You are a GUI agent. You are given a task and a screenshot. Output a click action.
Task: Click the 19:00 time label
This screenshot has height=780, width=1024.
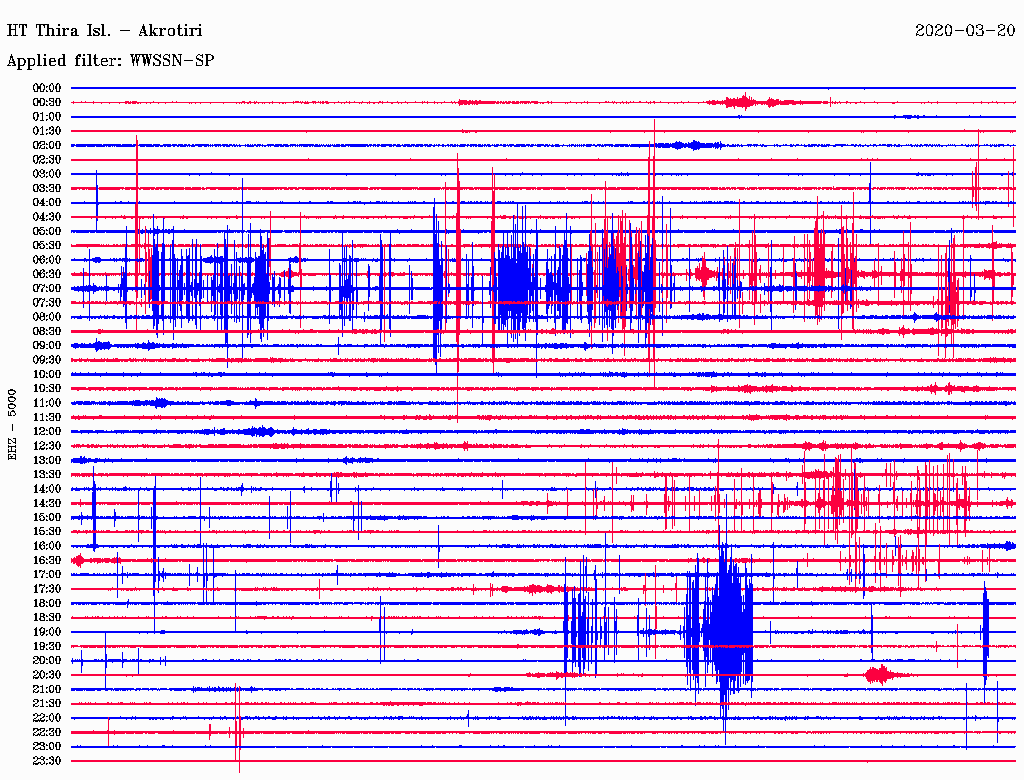47,632
